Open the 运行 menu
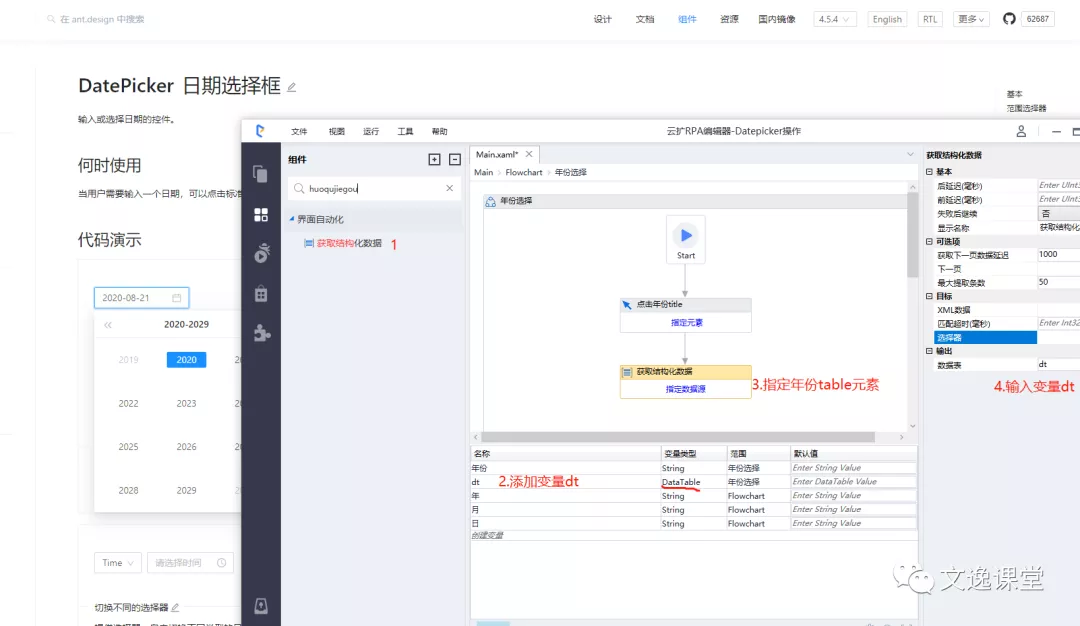This screenshot has width=1080, height=626. click(371, 131)
